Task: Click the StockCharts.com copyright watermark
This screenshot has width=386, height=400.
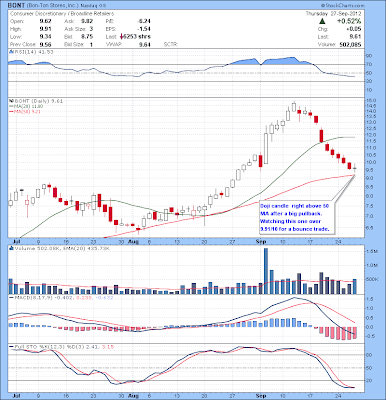Action: coord(343,6)
